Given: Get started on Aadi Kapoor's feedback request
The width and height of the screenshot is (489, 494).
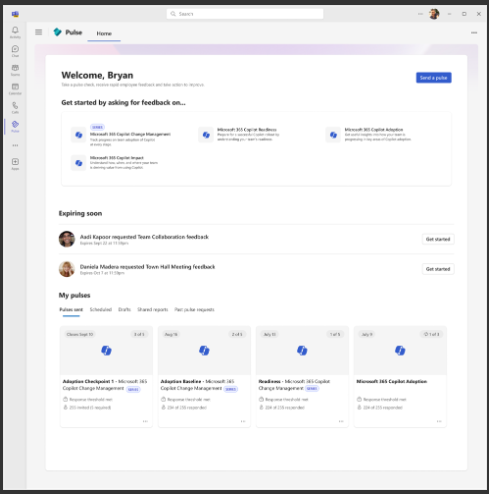Looking at the screenshot, I should pos(438,239).
